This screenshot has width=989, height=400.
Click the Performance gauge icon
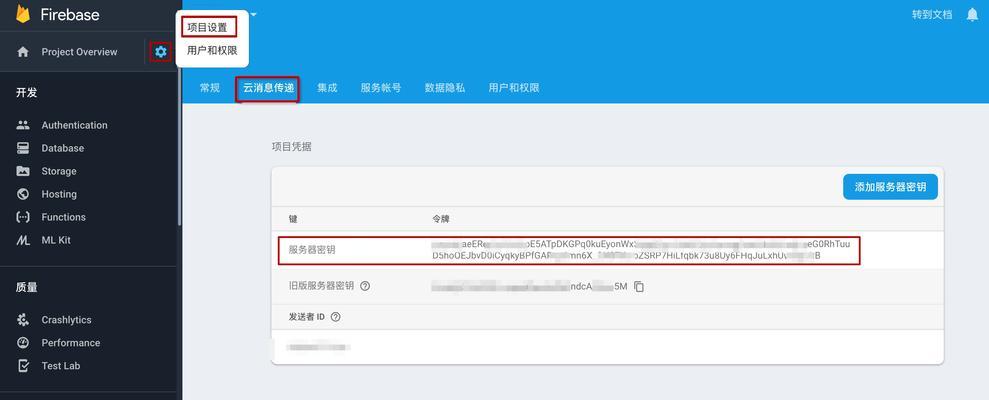click(23, 343)
